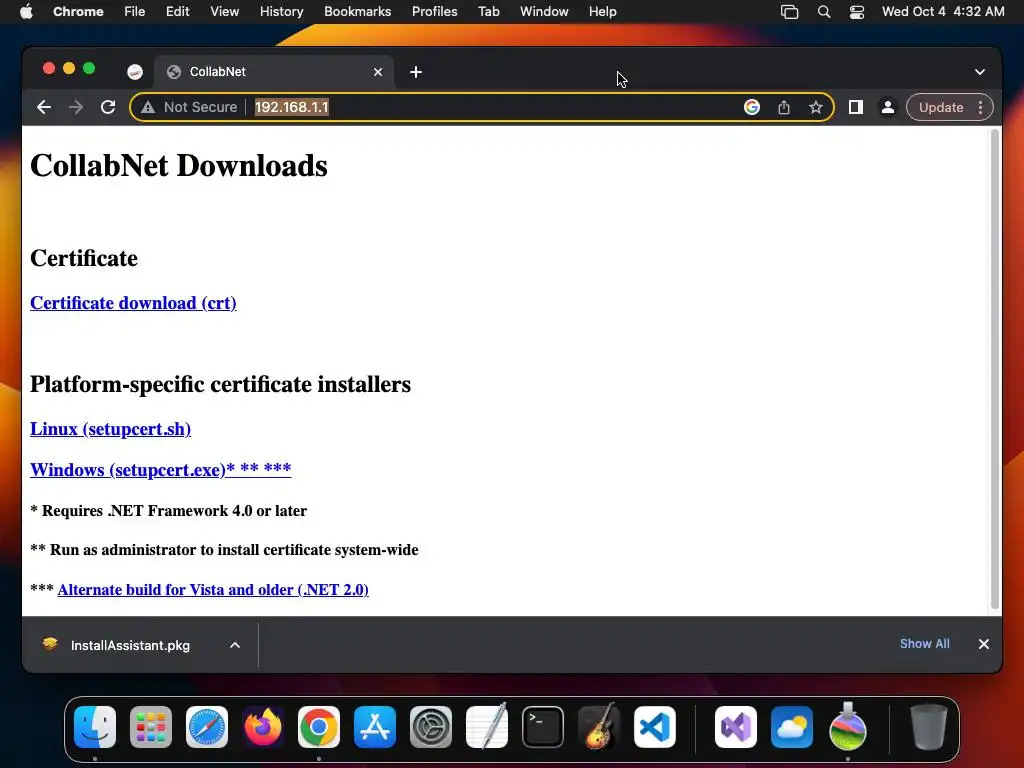Click the page vertical scrollbar
This screenshot has width=1024, height=768.
click(x=995, y=369)
